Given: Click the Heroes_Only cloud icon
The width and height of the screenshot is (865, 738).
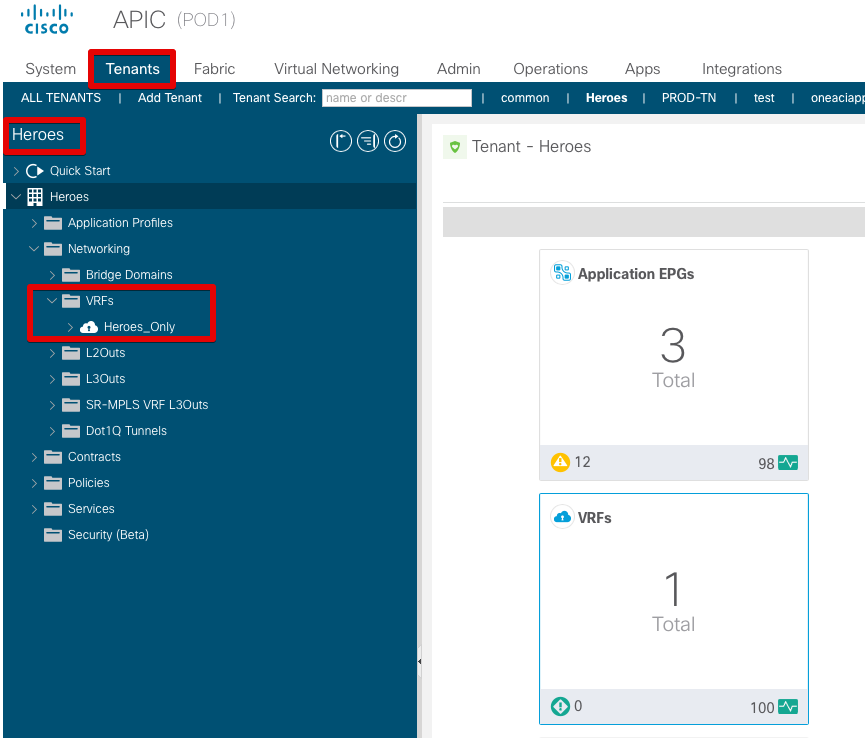Looking at the screenshot, I should coord(89,327).
